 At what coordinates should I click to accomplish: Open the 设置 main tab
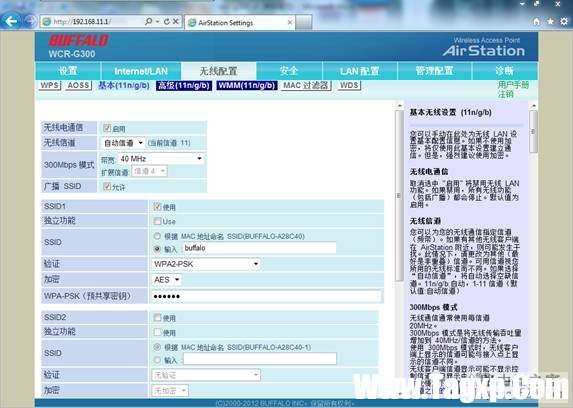pos(68,71)
